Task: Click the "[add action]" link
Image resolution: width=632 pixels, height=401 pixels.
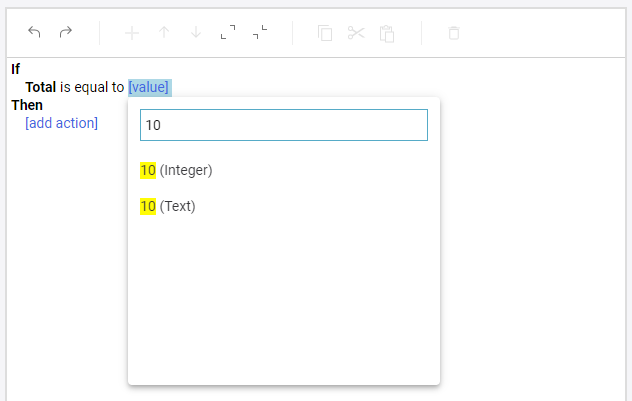Action: (61, 123)
